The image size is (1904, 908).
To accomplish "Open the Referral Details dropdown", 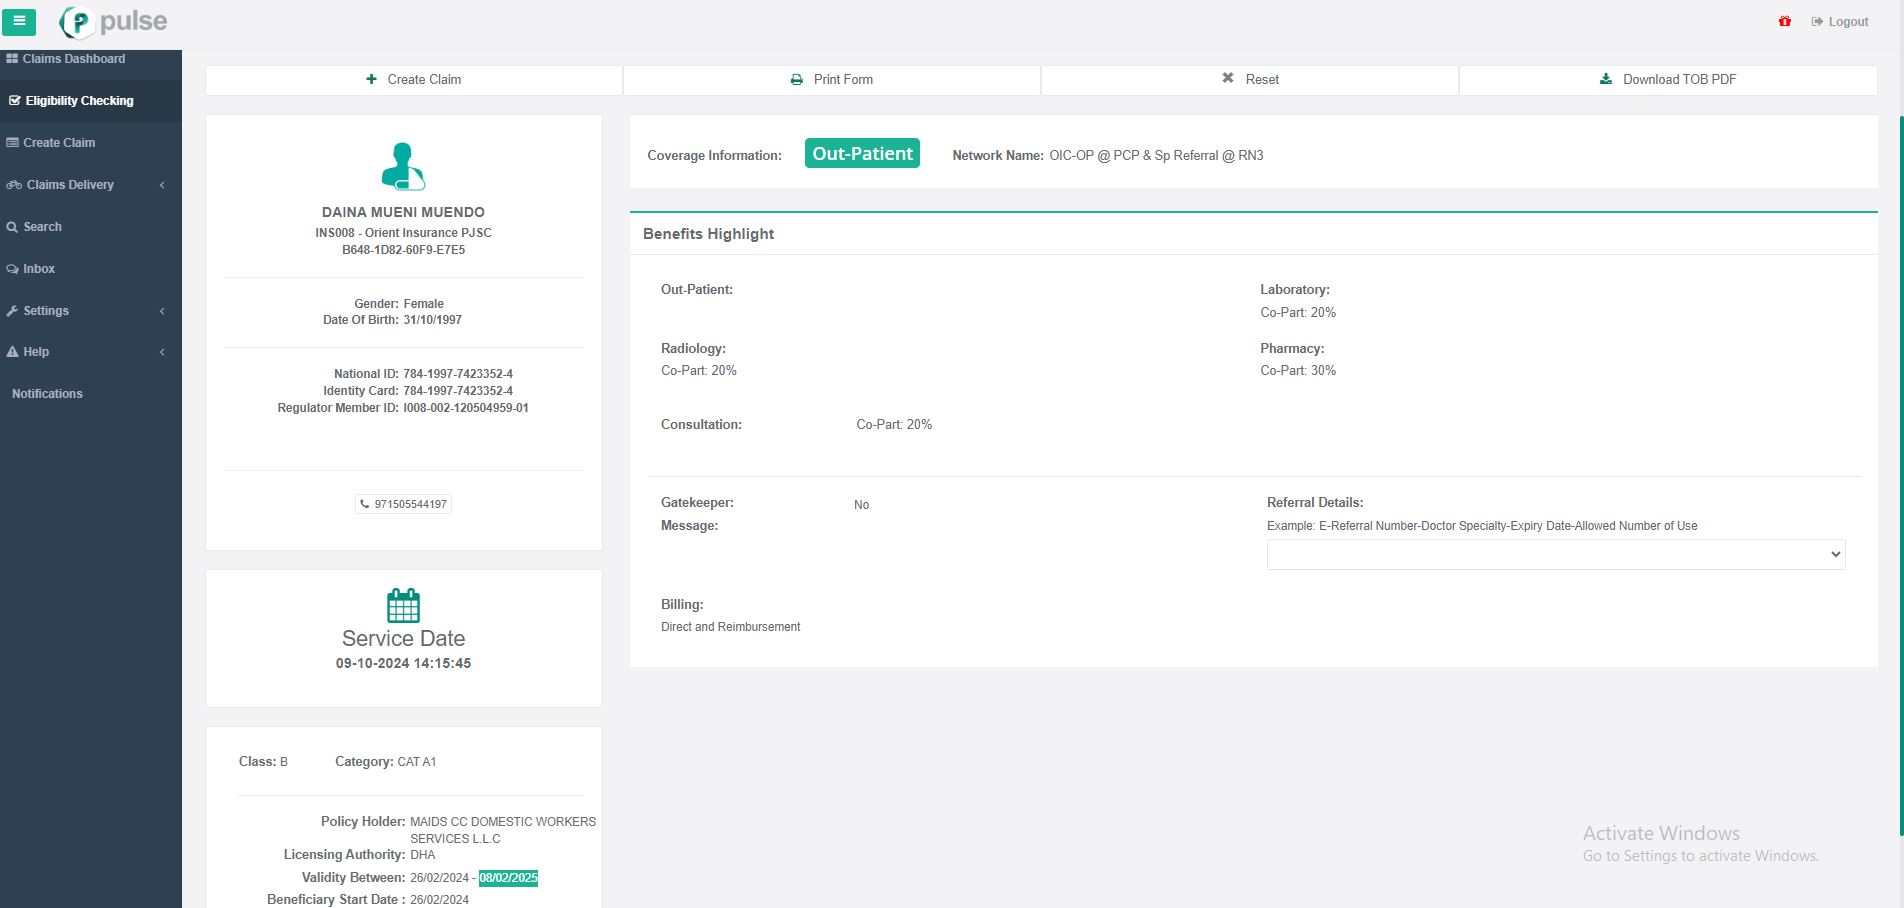I will (1555, 554).
